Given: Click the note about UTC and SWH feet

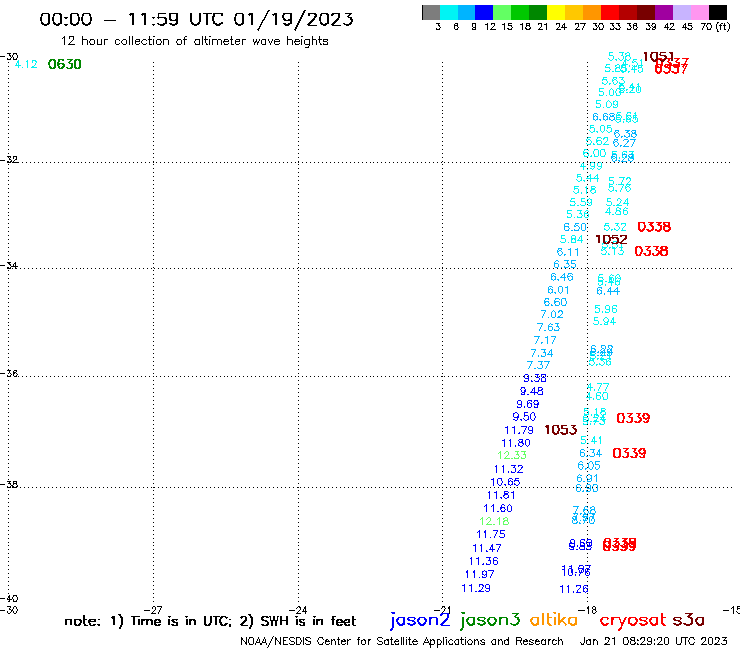Looking at the screenshot, I should (210, 621).
